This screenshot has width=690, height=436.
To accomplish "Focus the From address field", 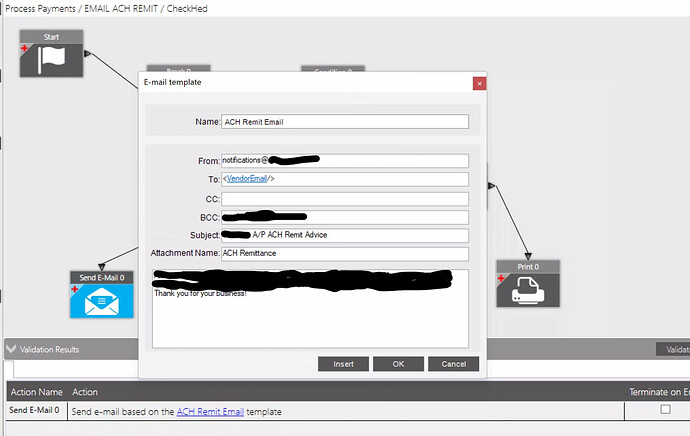I will [345, 161].
